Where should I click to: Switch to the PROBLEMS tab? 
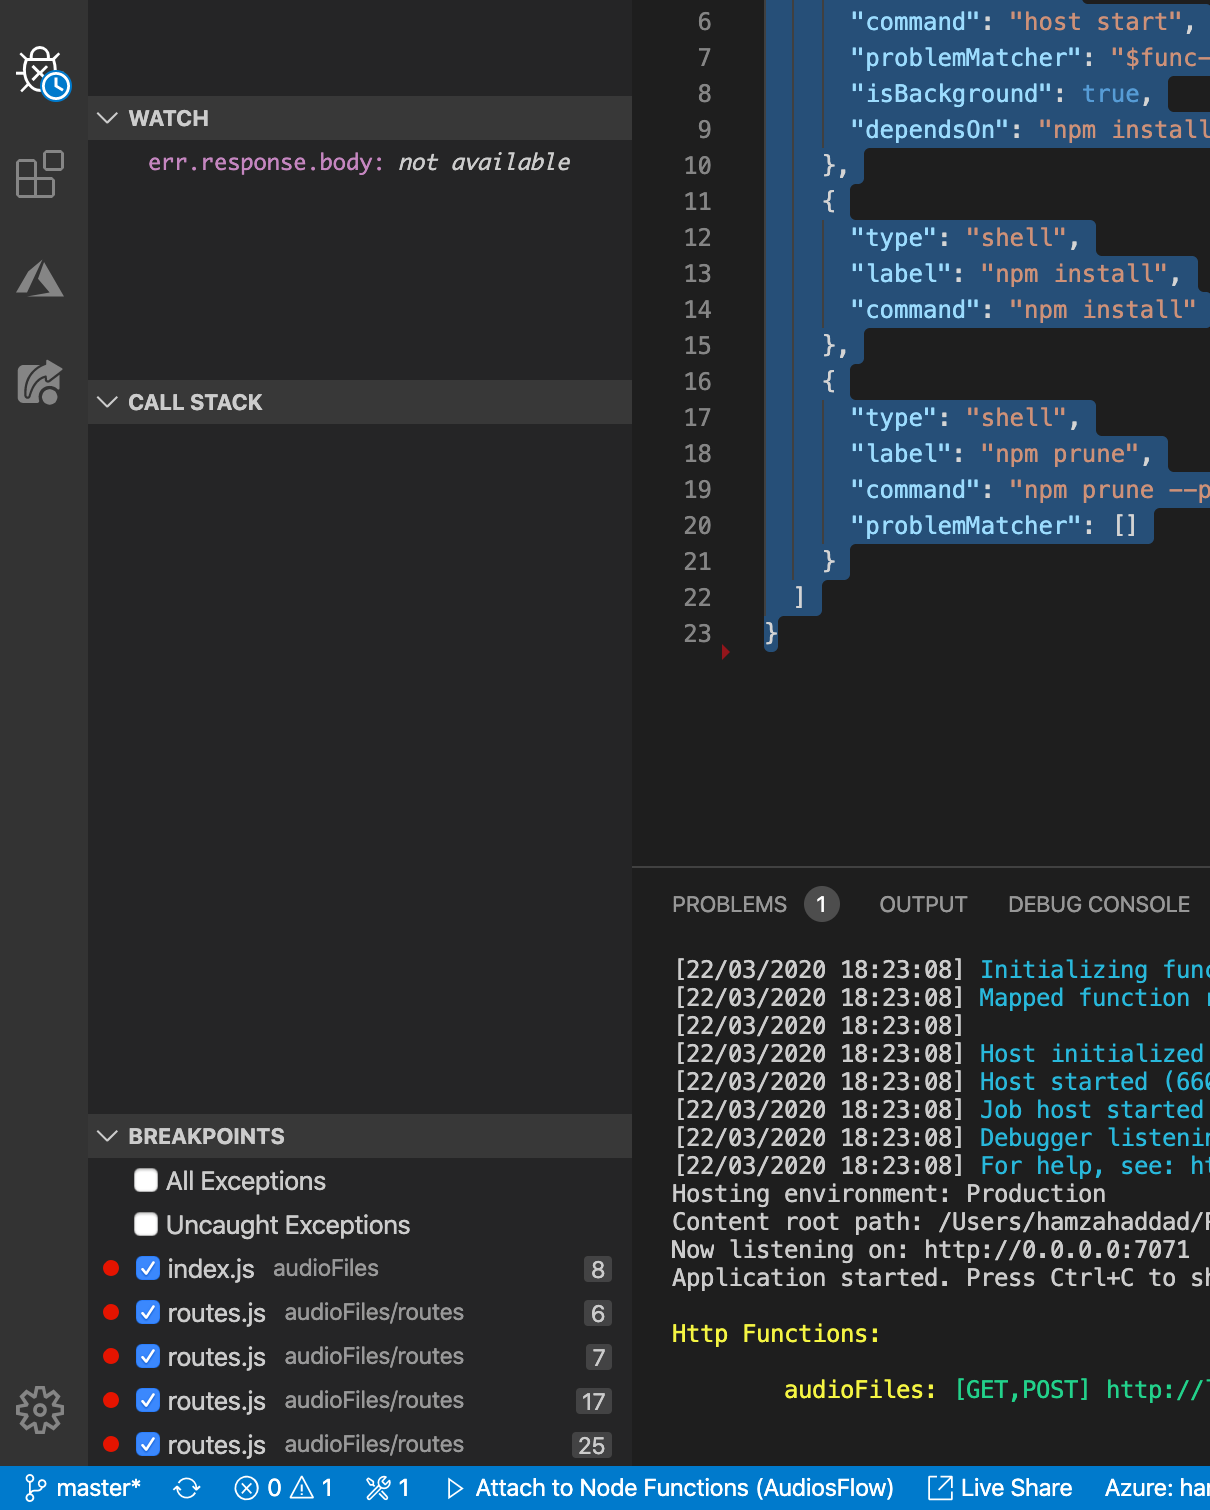(729, 905)
